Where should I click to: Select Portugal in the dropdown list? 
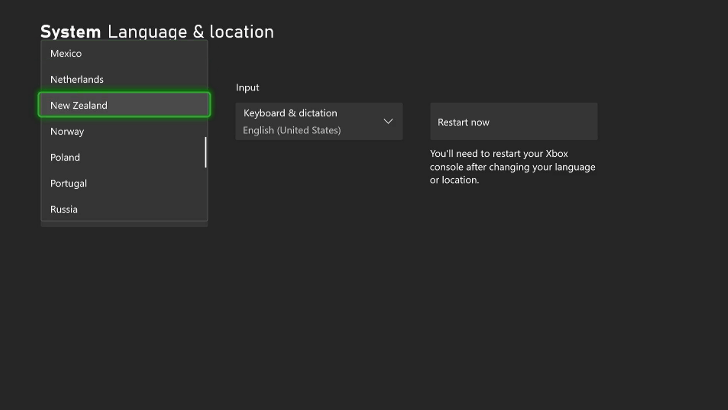point(124,183)
